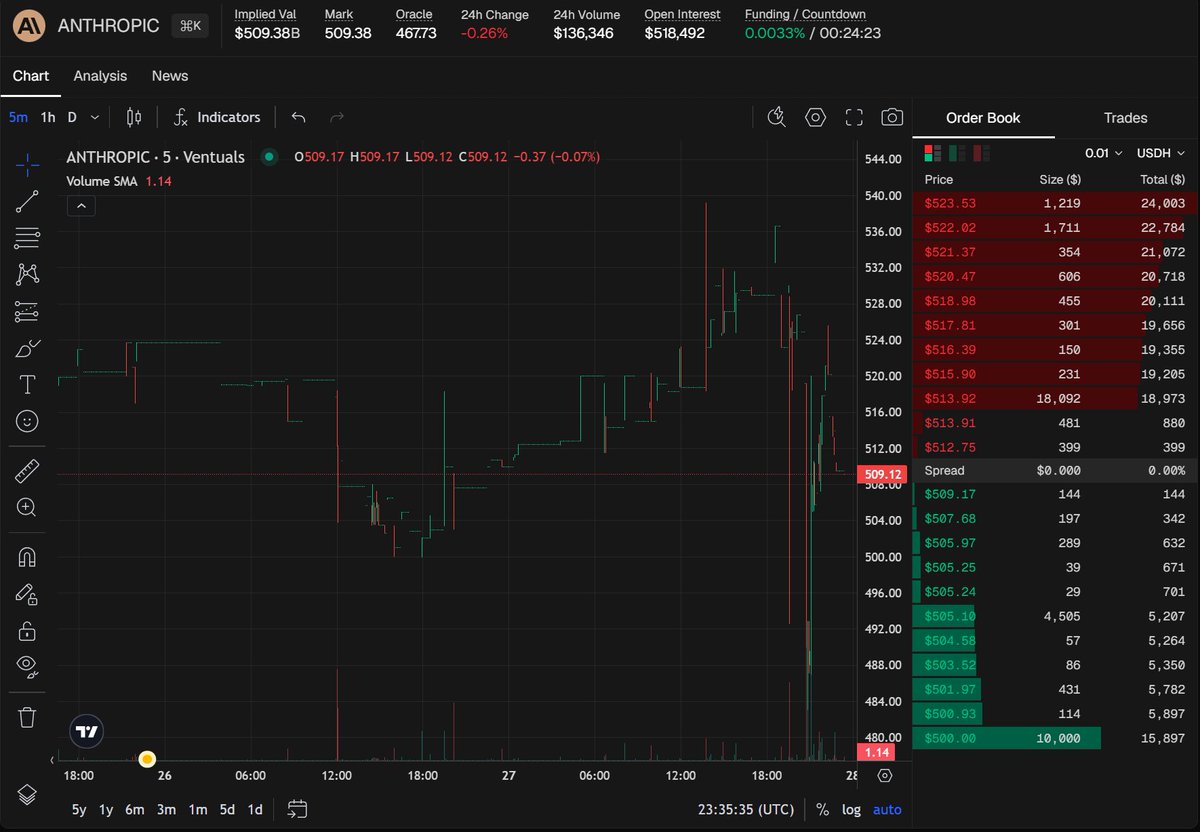The image size is (1200, 832).
Task: Click the $513.92 ask row
Action: (1054, 398)
